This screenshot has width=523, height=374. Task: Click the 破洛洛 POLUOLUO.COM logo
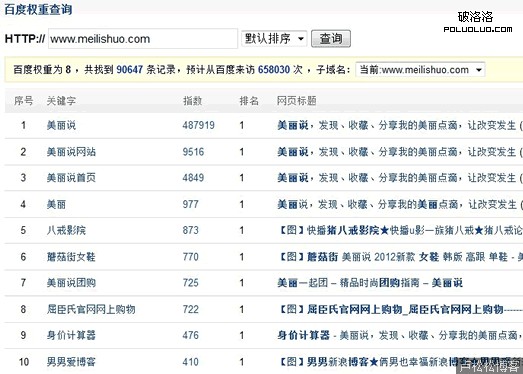click(478, 22)
